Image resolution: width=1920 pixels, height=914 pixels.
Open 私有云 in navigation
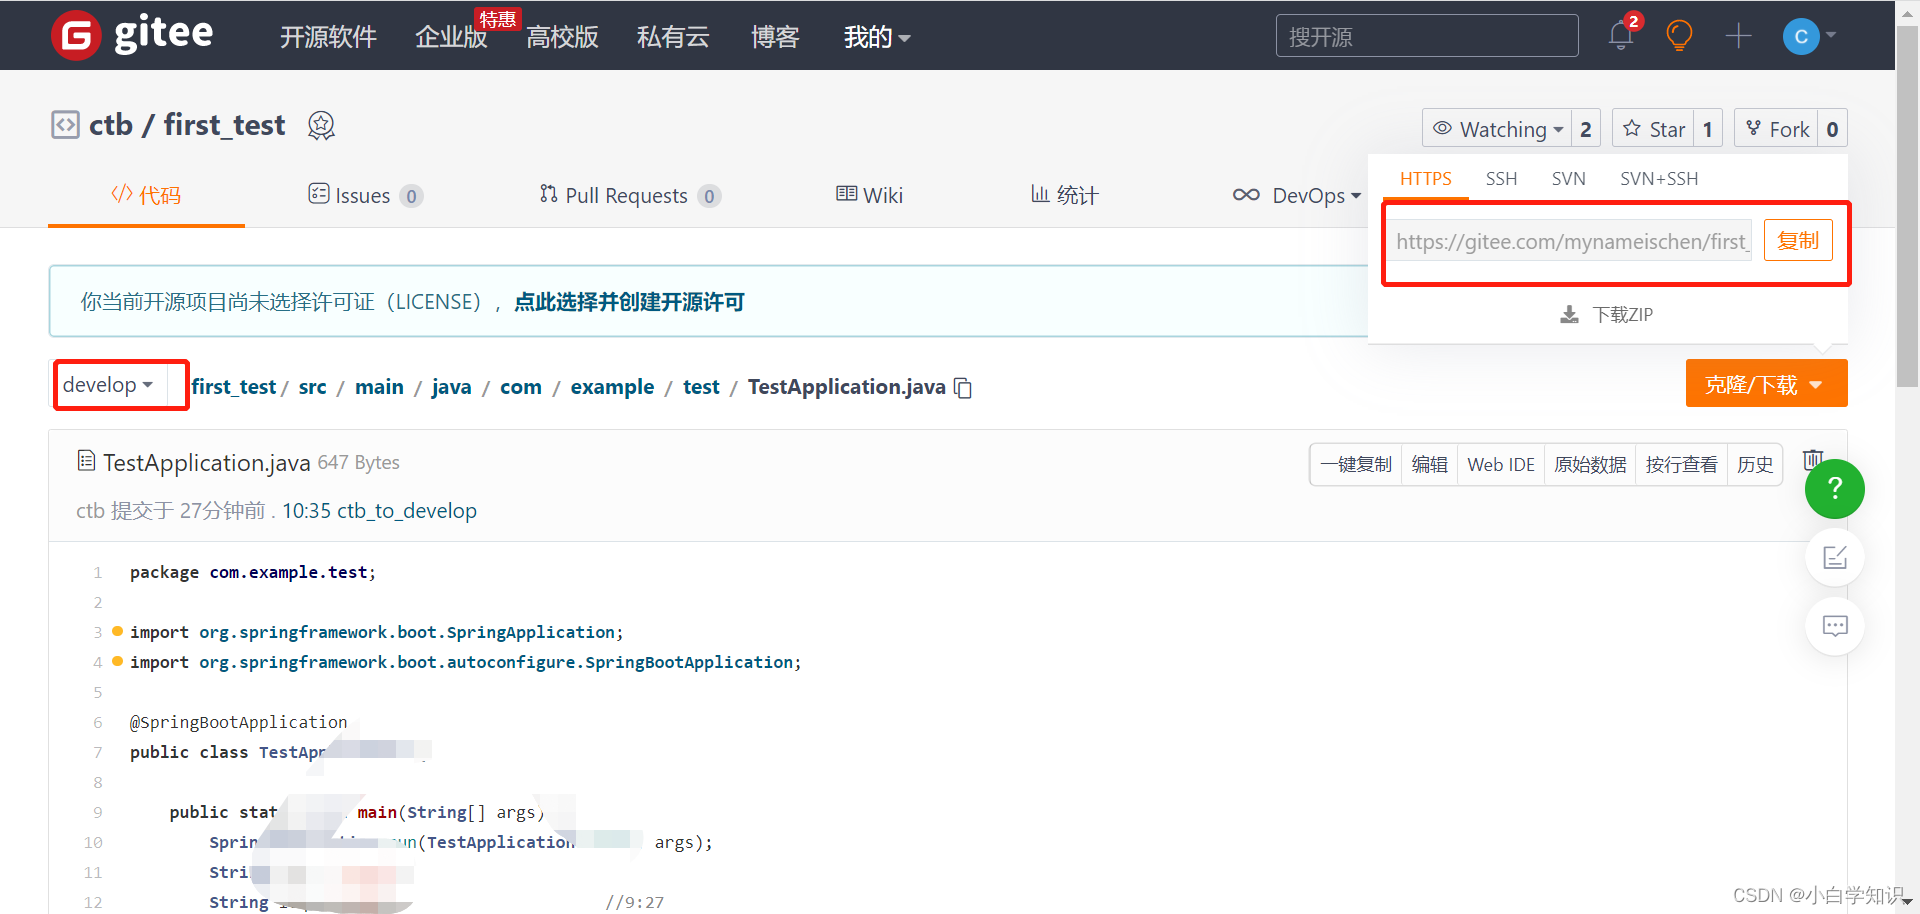point(673,37)
